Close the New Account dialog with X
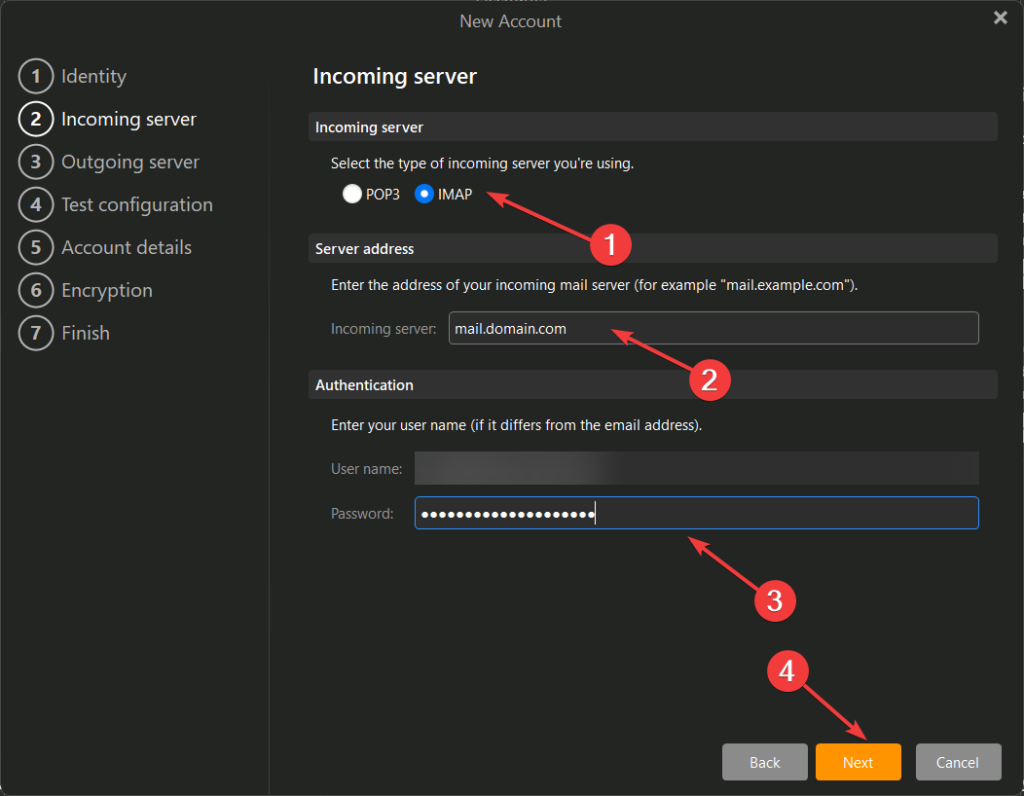 pos(999,18)
